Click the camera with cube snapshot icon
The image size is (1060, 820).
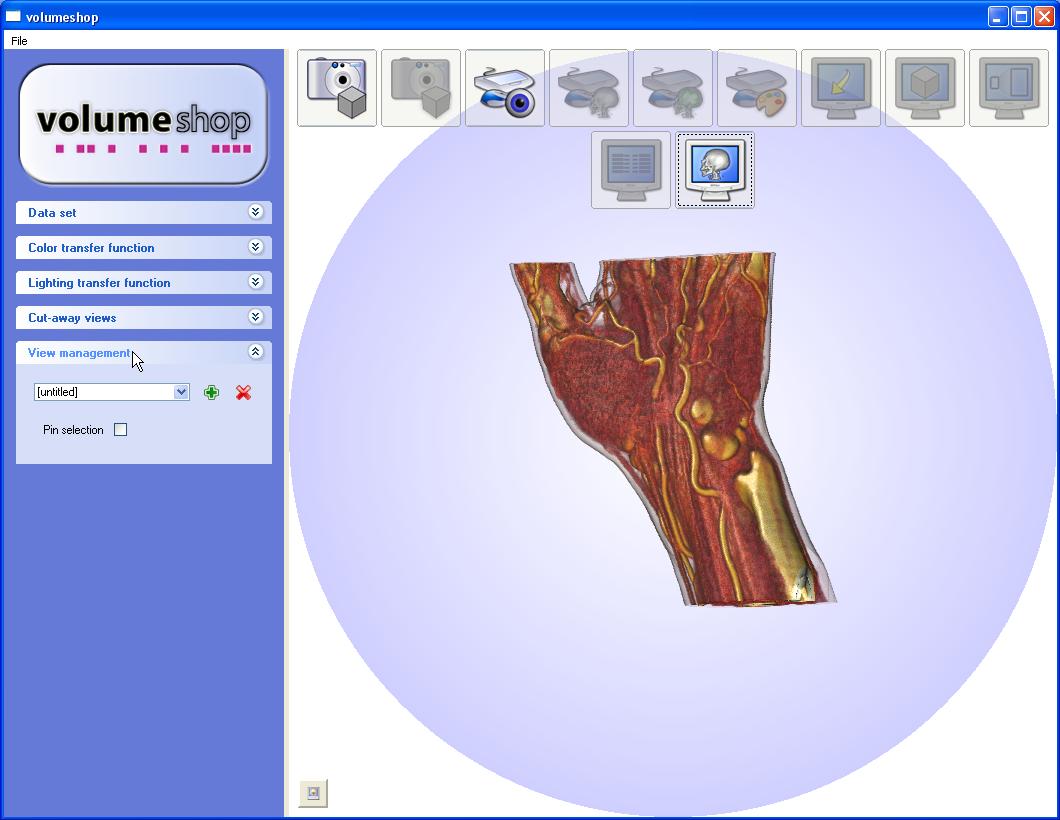click(337, 88)
